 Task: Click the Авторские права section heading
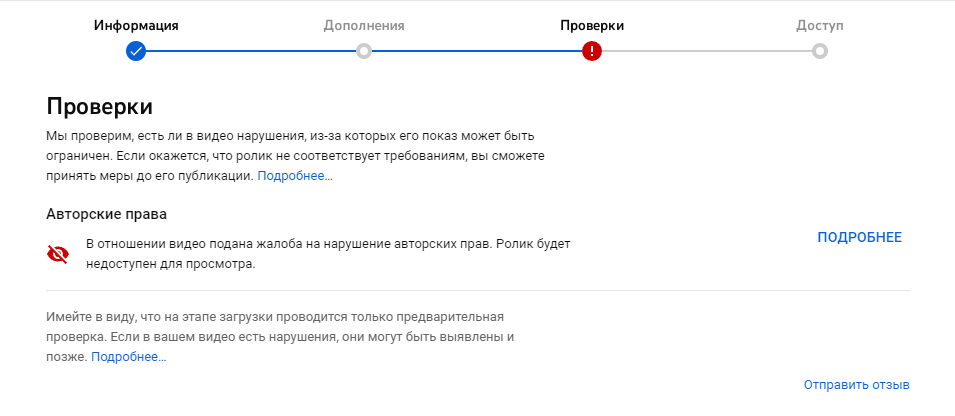106,214
